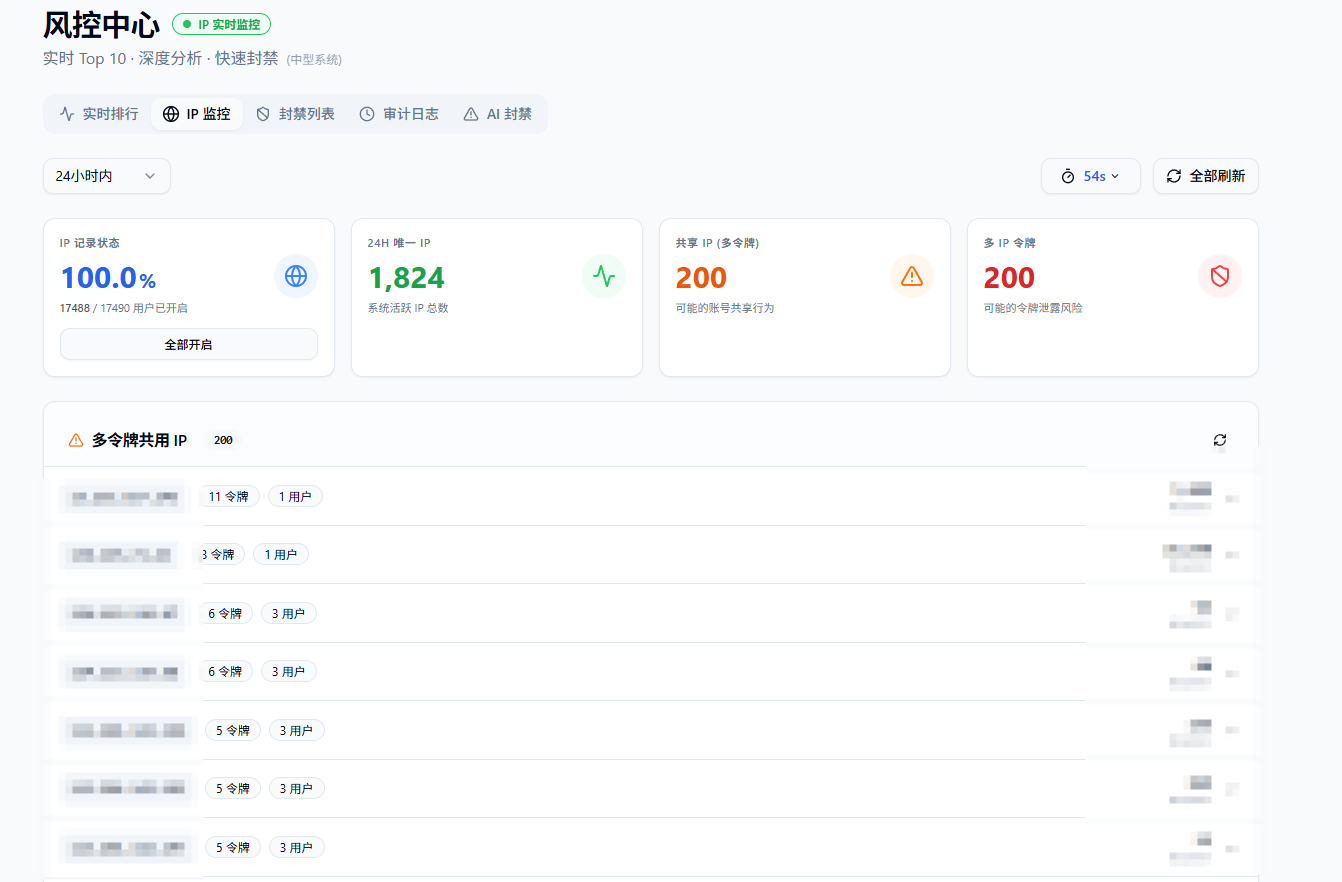Click the 1 用户 badge in first row
1342x882 pixels.
[x=295, y=496]
